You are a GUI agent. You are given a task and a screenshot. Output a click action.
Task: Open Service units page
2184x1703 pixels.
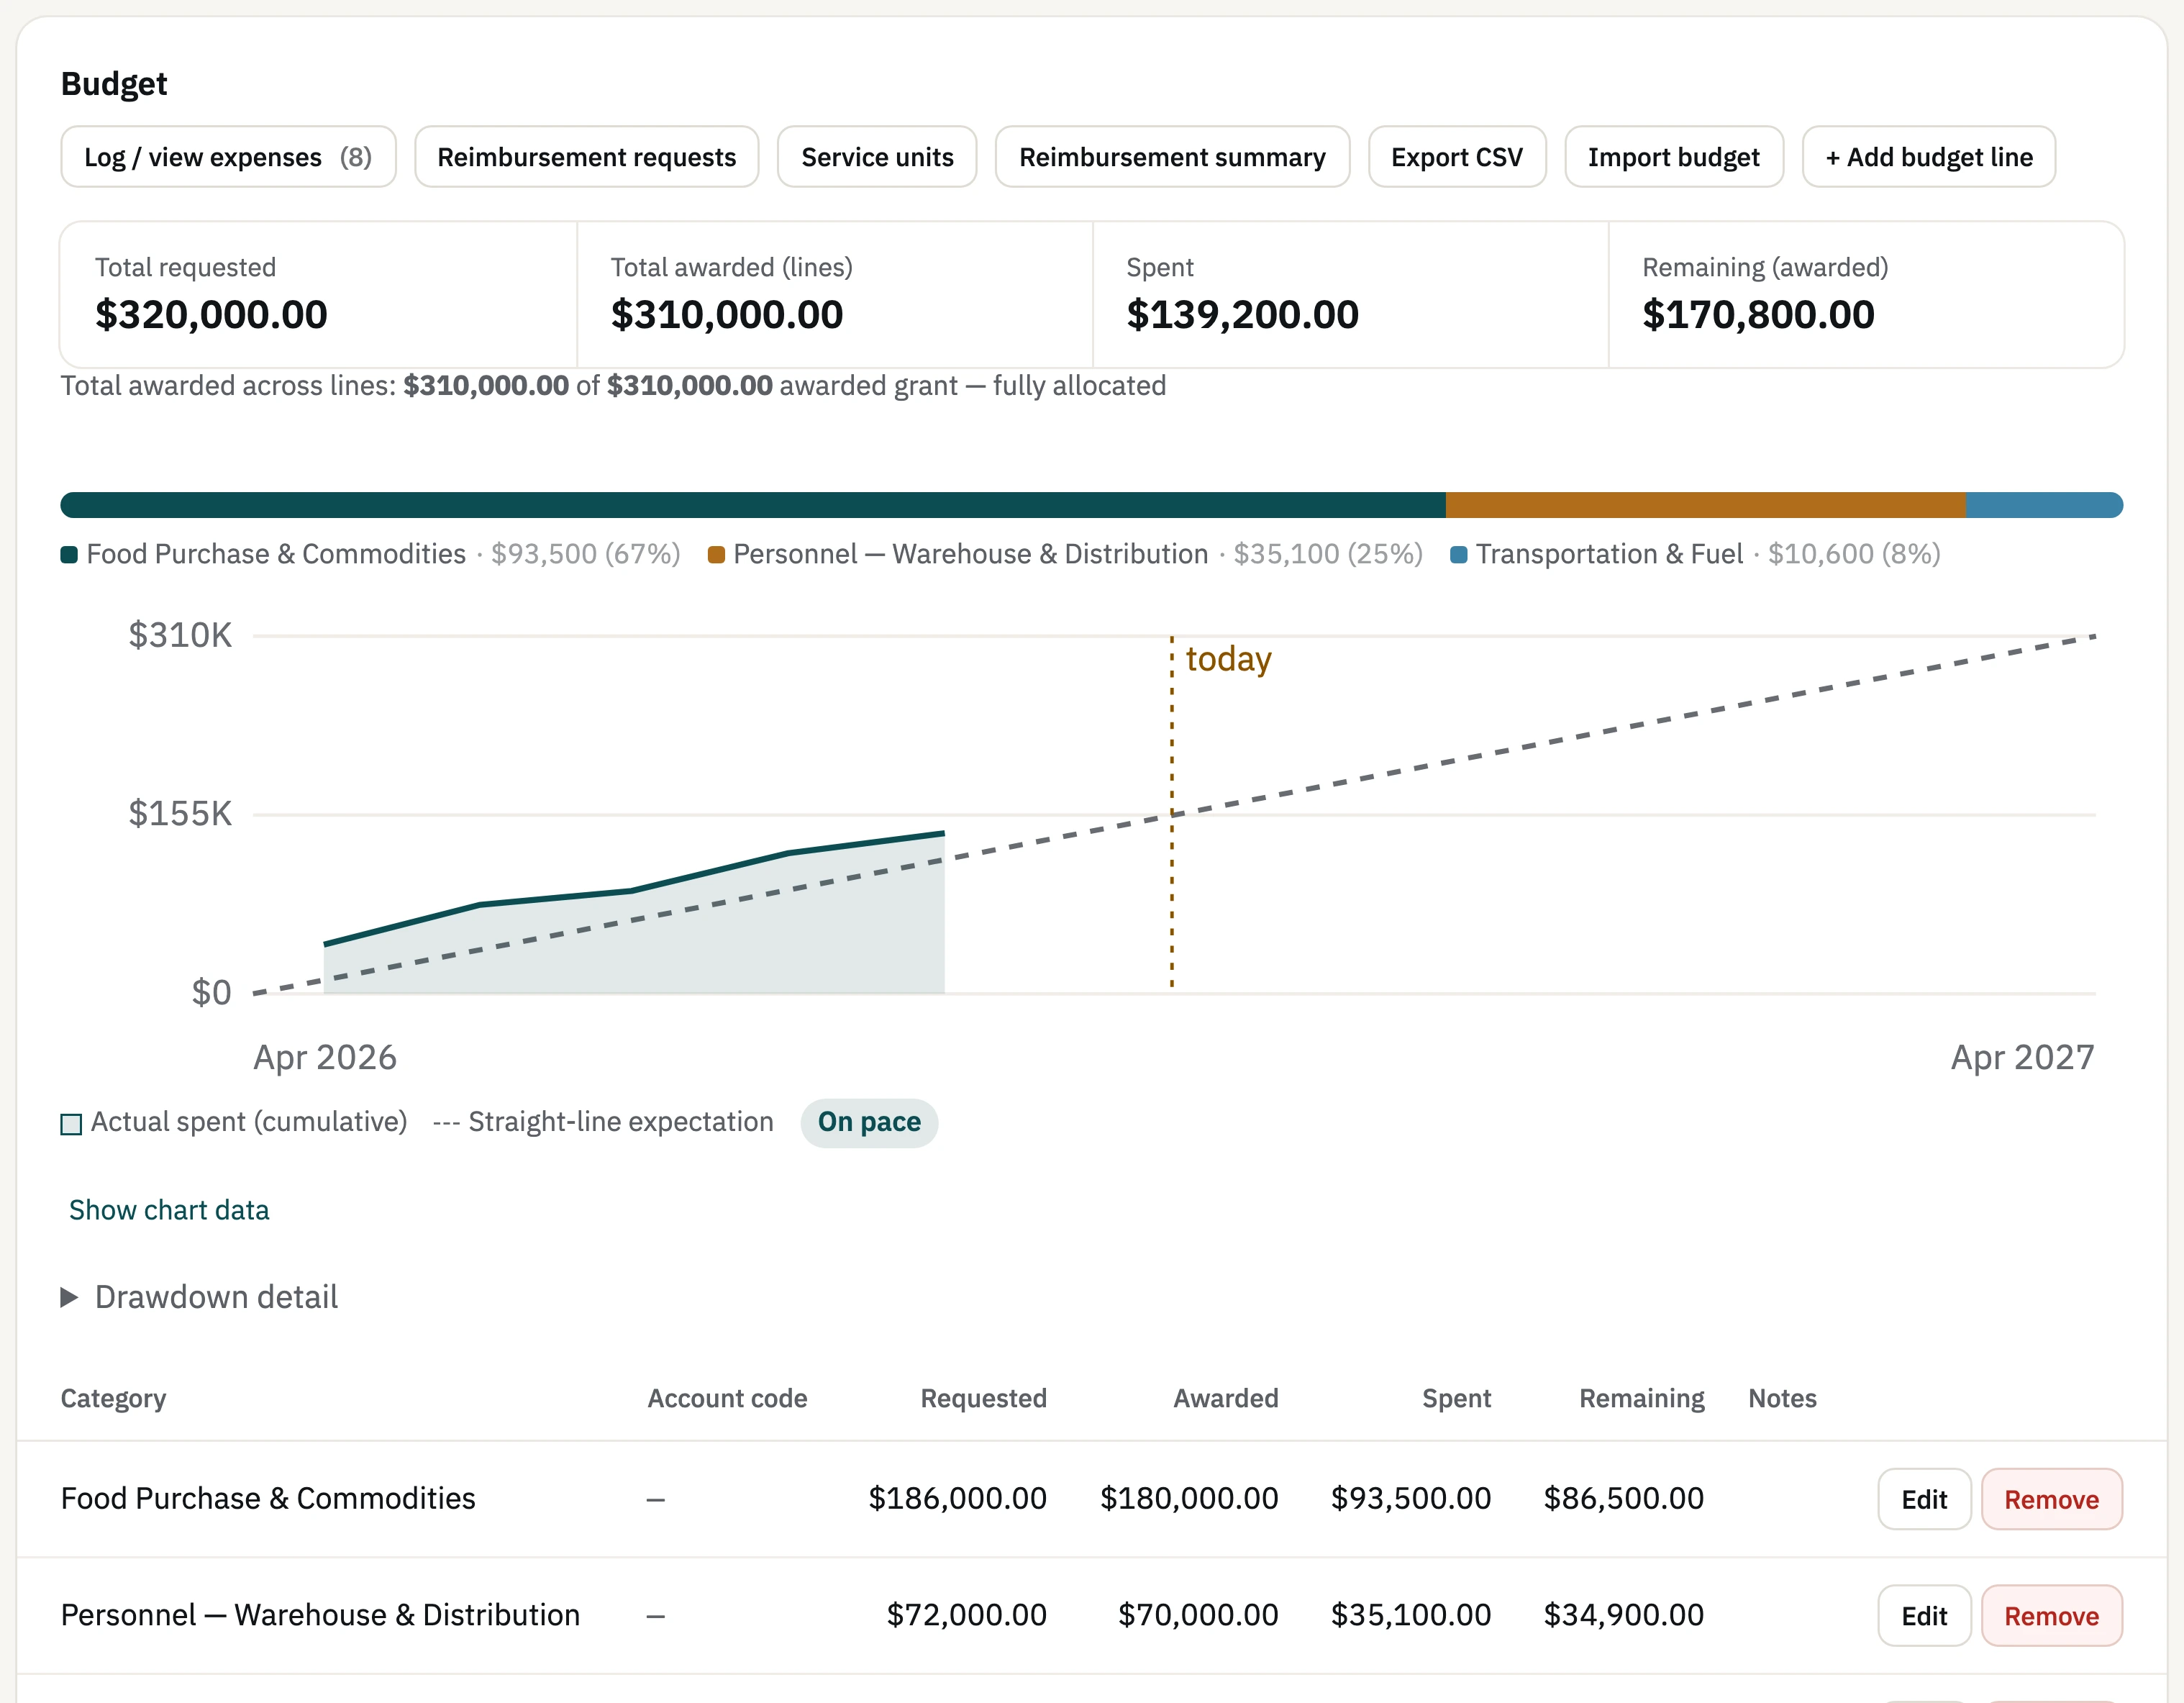click(877, 157)
